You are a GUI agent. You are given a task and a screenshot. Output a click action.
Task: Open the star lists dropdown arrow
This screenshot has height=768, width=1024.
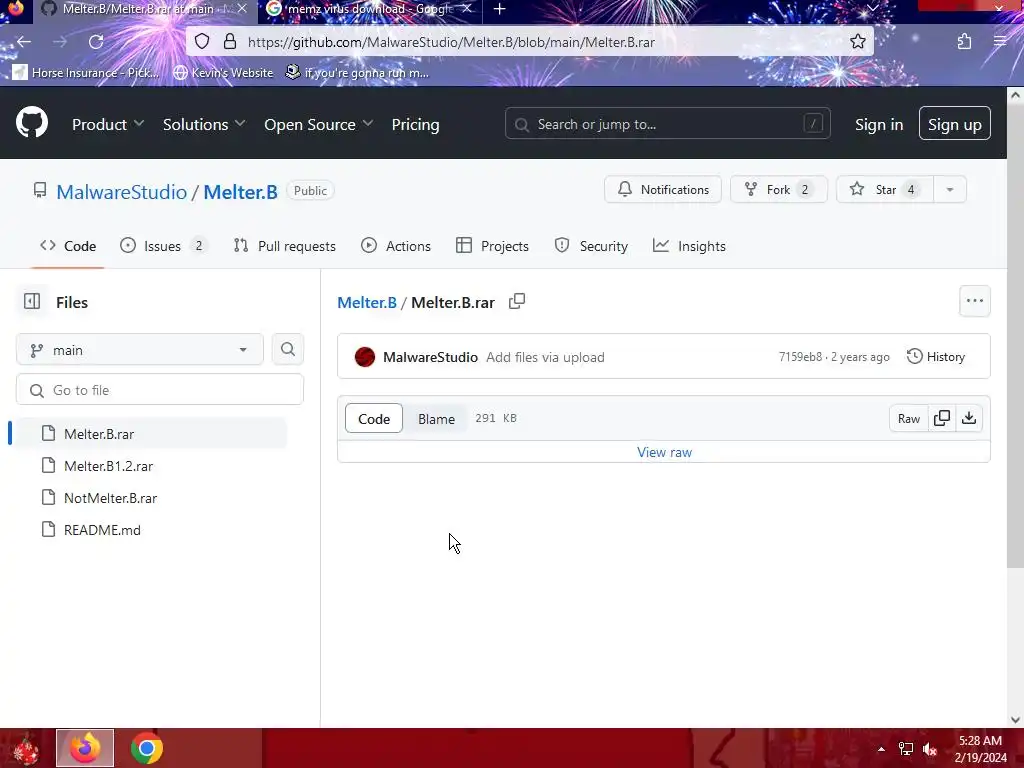[x=950, y=189]
